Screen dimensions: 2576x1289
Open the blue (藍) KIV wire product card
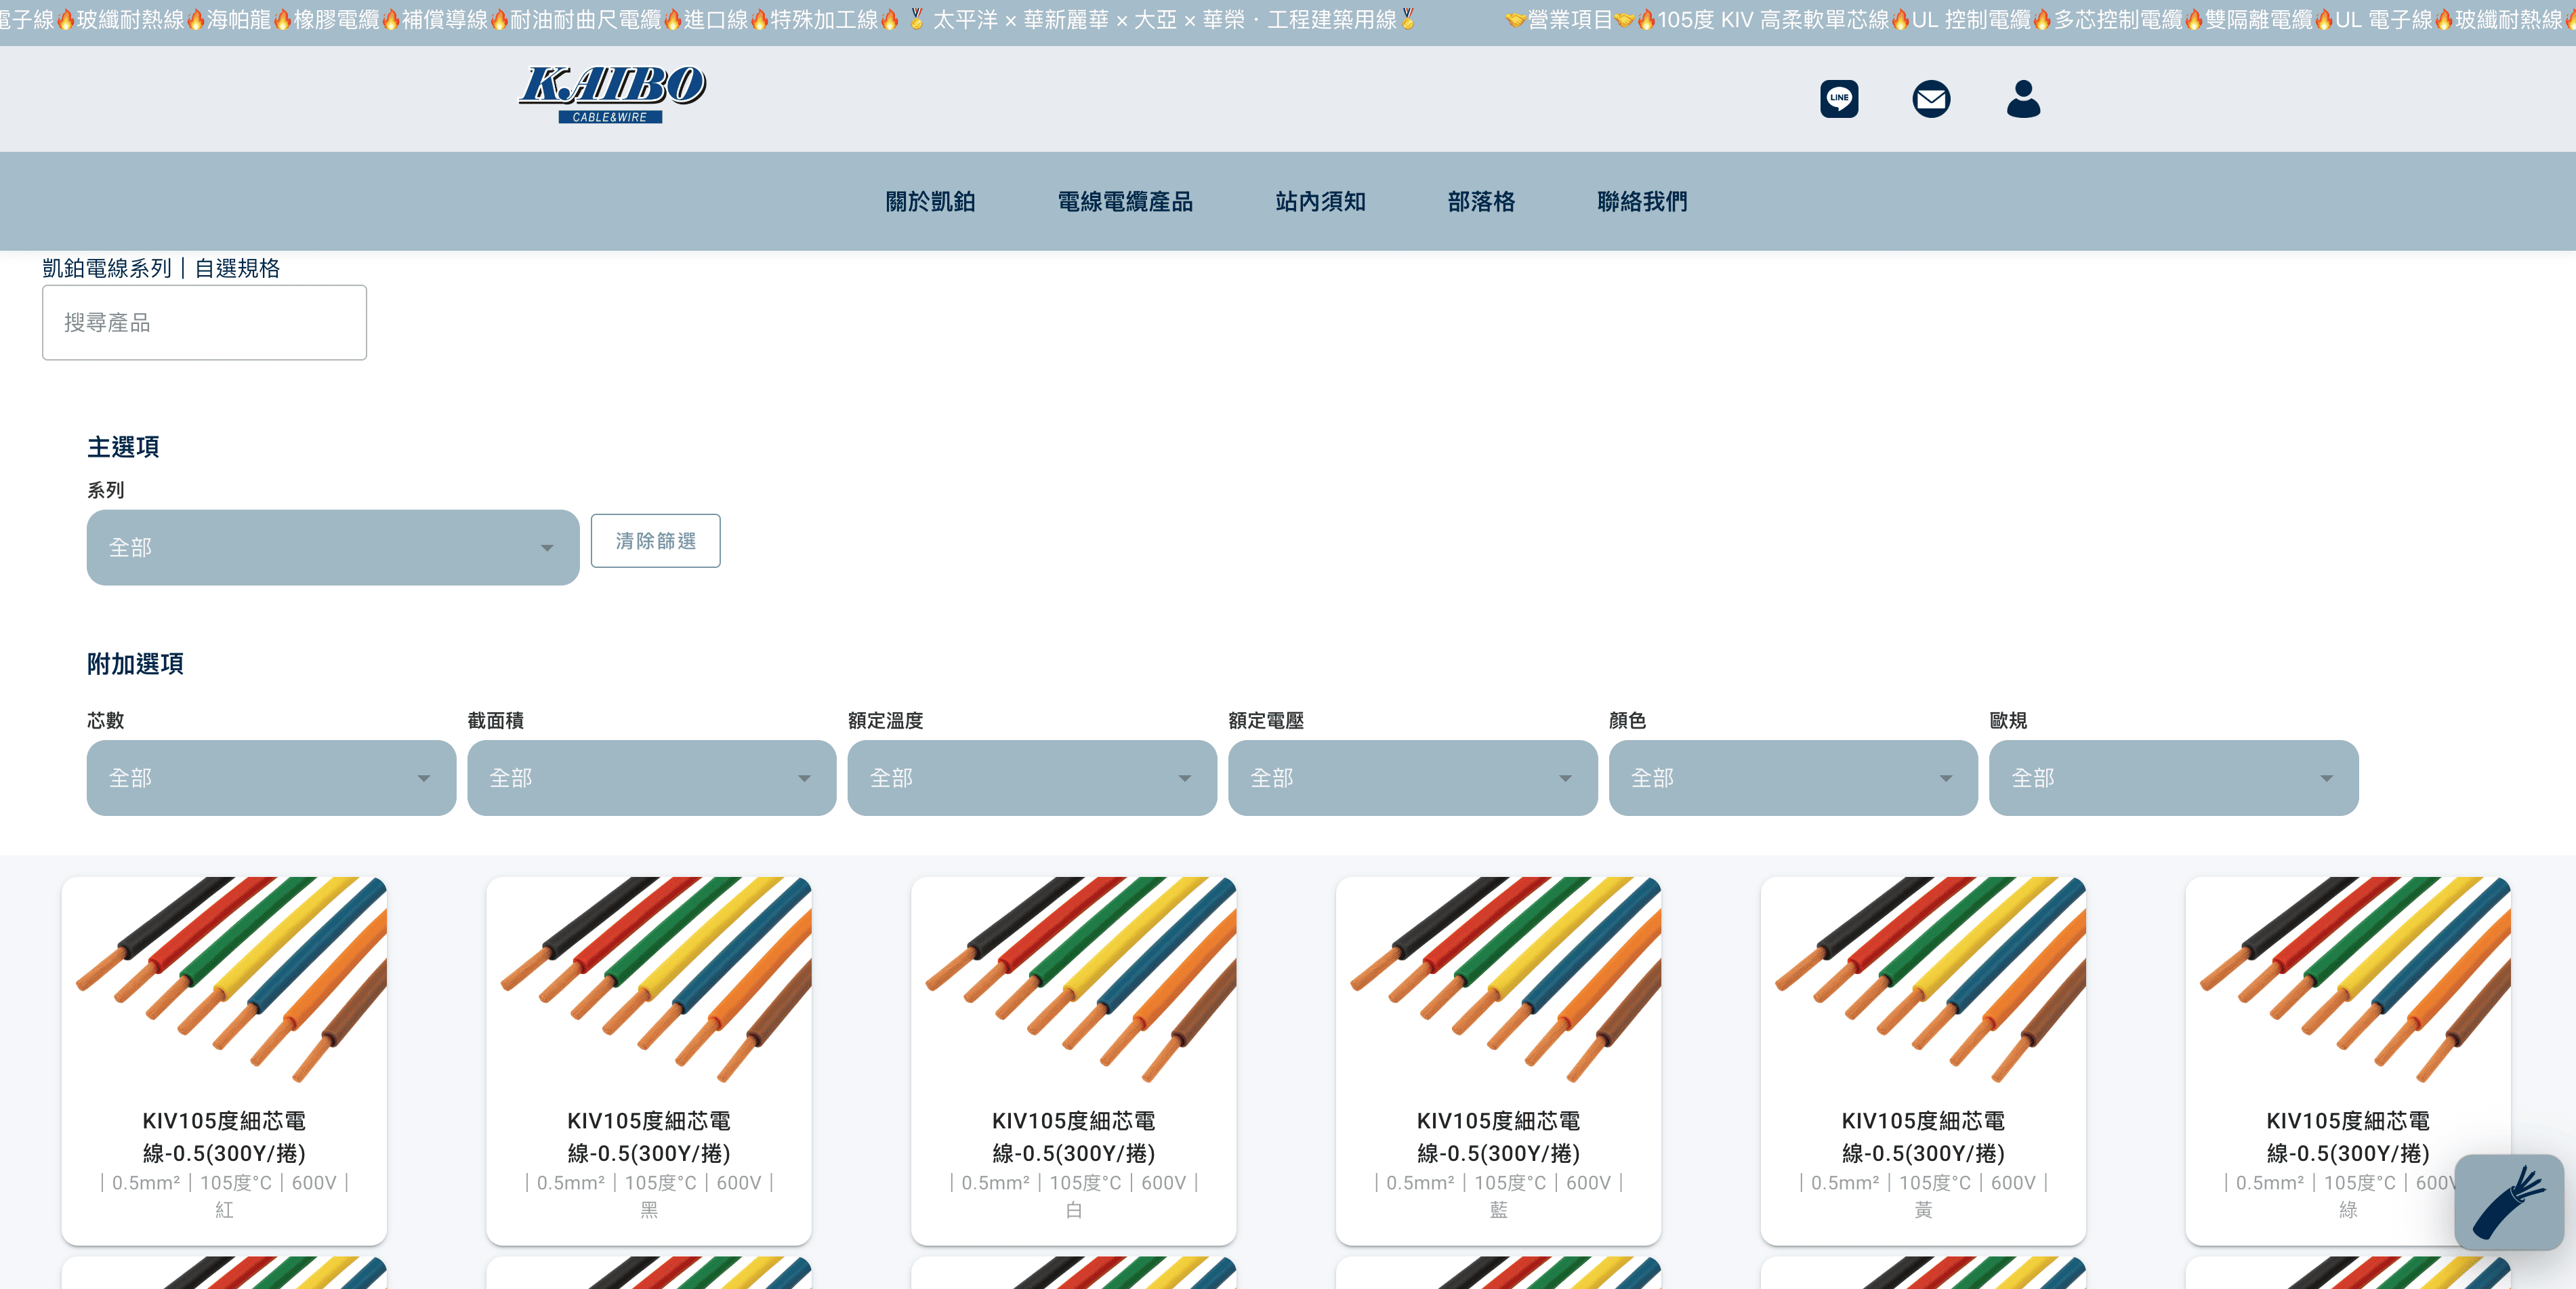click(1497, 1059)
